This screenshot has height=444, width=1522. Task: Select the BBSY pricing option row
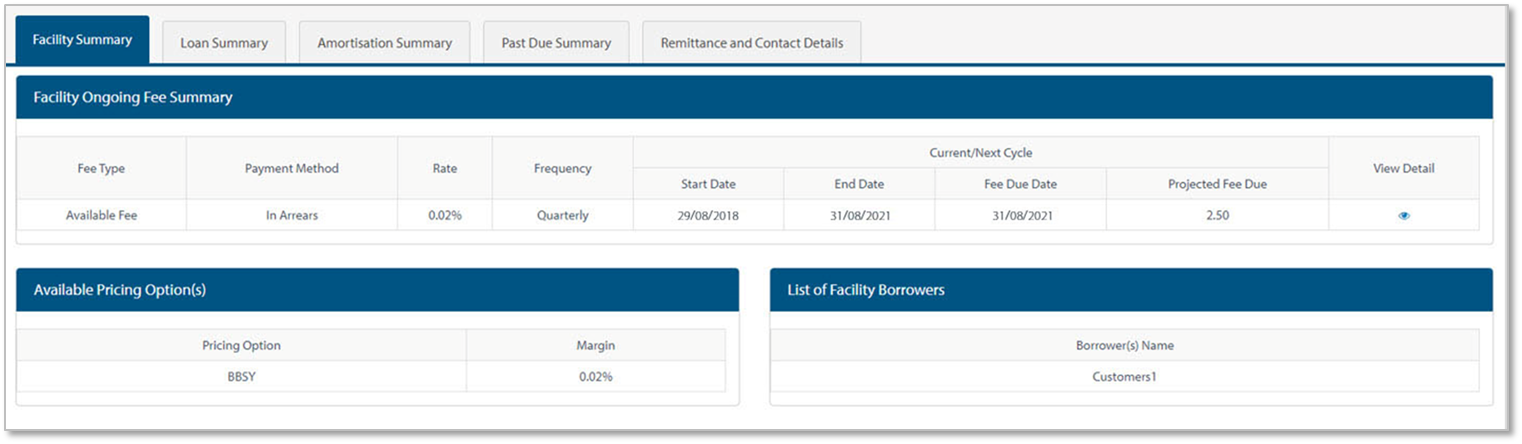pos(241,377)
